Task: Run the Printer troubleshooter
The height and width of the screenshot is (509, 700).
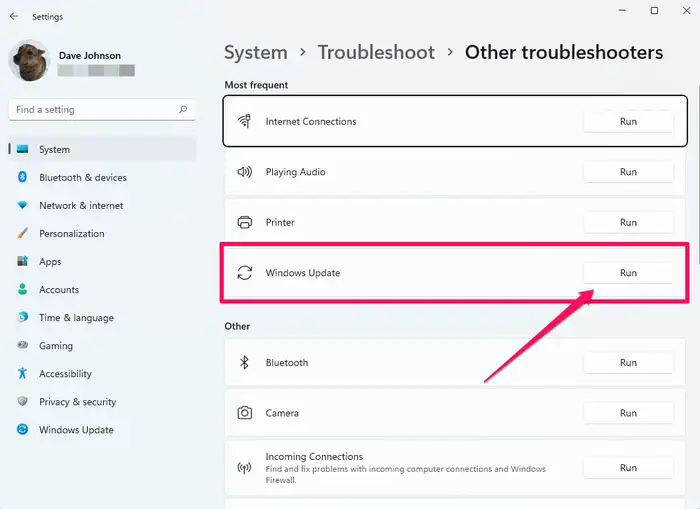Action: pos(627,222)
